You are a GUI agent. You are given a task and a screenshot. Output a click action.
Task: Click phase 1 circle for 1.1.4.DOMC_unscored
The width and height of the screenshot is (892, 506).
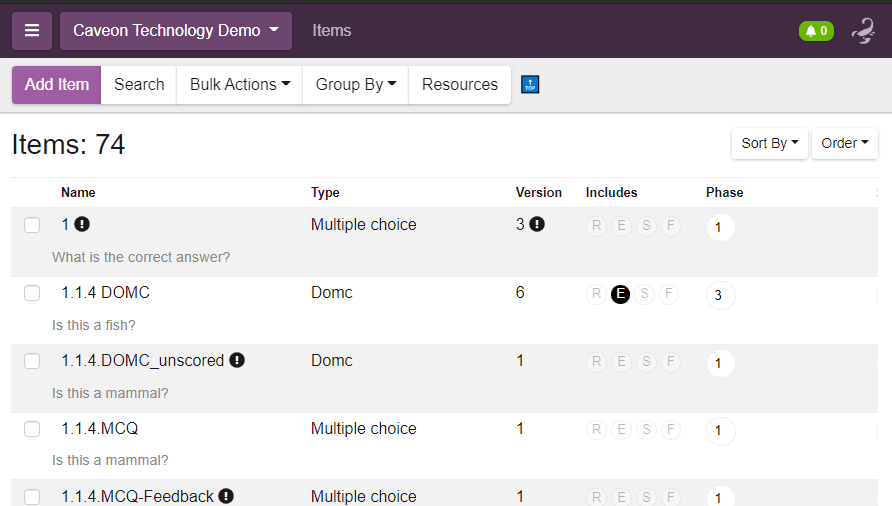(721, 363)
